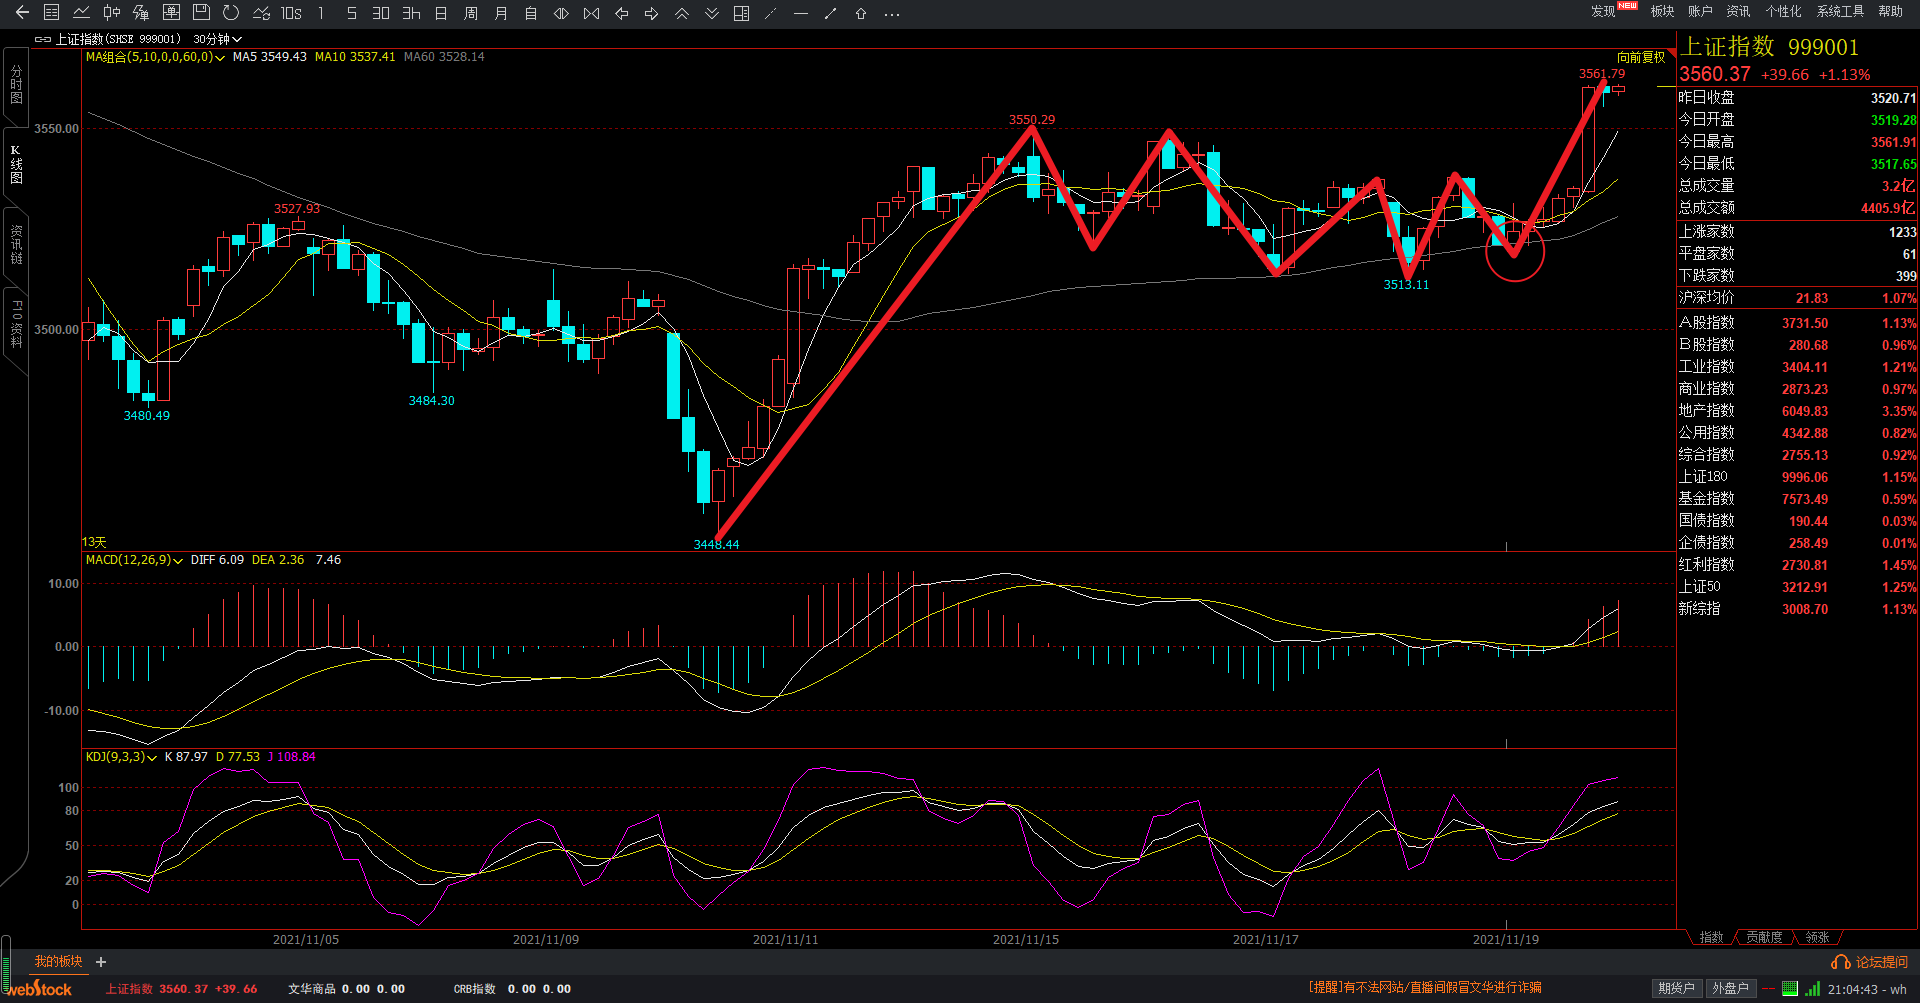
Task: Switch to the 贡献度 tab
Action: tap(1764, 937)
